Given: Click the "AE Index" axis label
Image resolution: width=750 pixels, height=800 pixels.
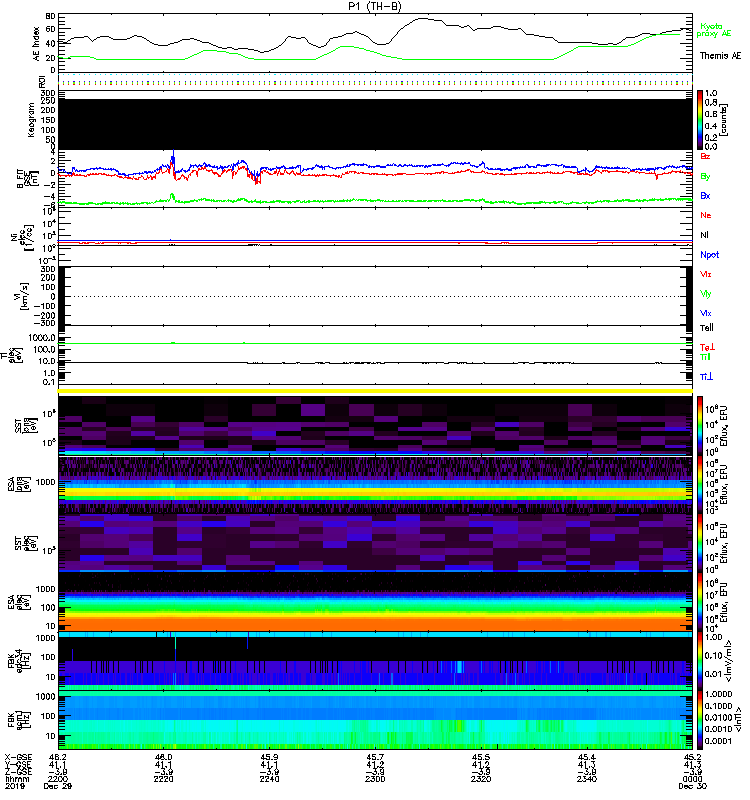Looking at the screenshot, I should tap(36, 43).
